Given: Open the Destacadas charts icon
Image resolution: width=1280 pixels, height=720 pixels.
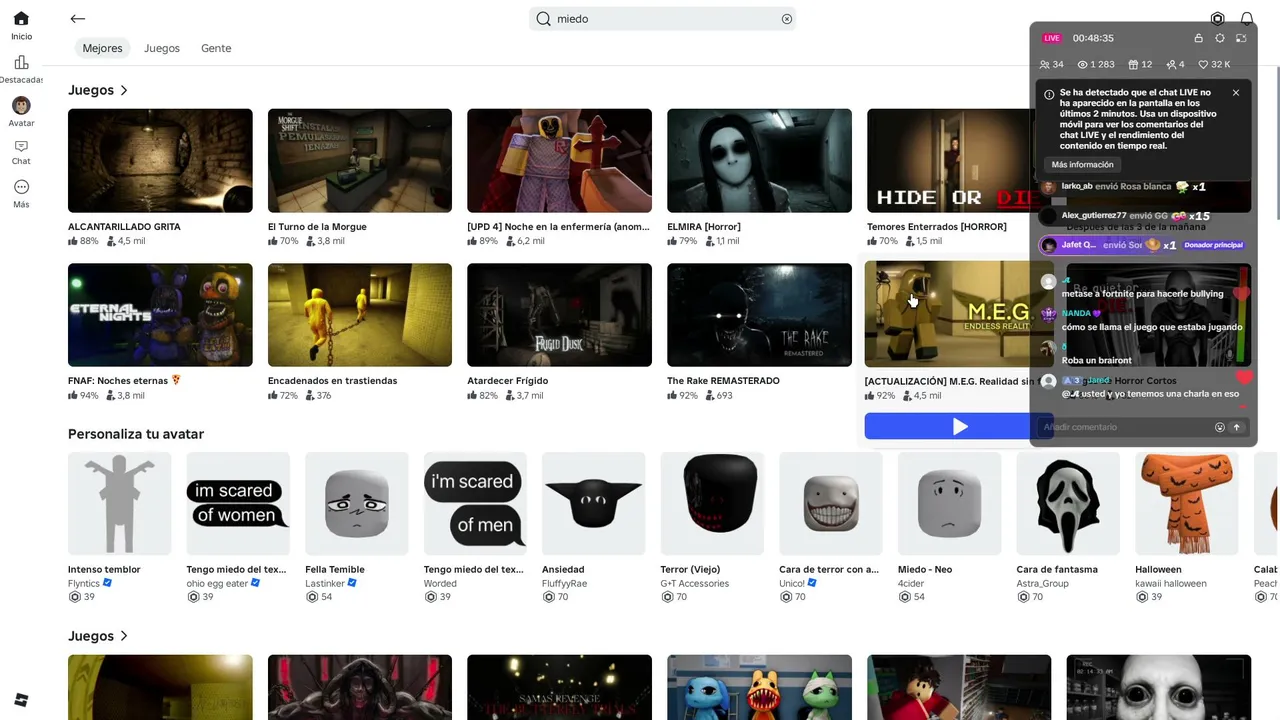Looking at the screenshot, I should (x=21, y=62).
